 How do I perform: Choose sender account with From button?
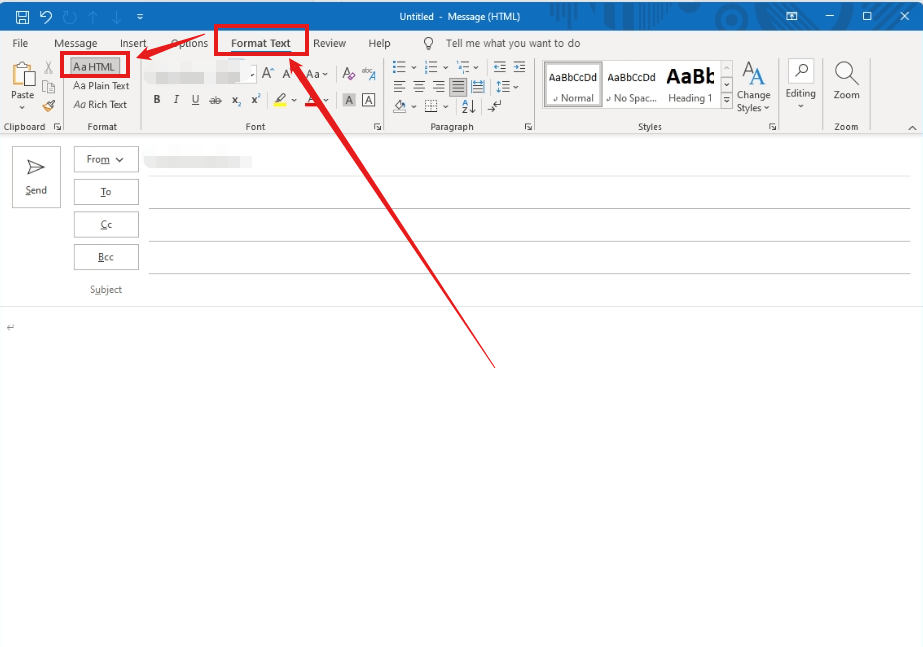[106, 159]
